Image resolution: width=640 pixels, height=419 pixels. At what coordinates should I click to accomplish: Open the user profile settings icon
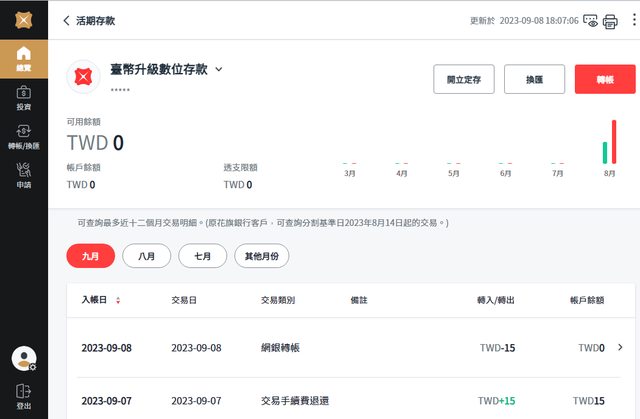point(23,358)
